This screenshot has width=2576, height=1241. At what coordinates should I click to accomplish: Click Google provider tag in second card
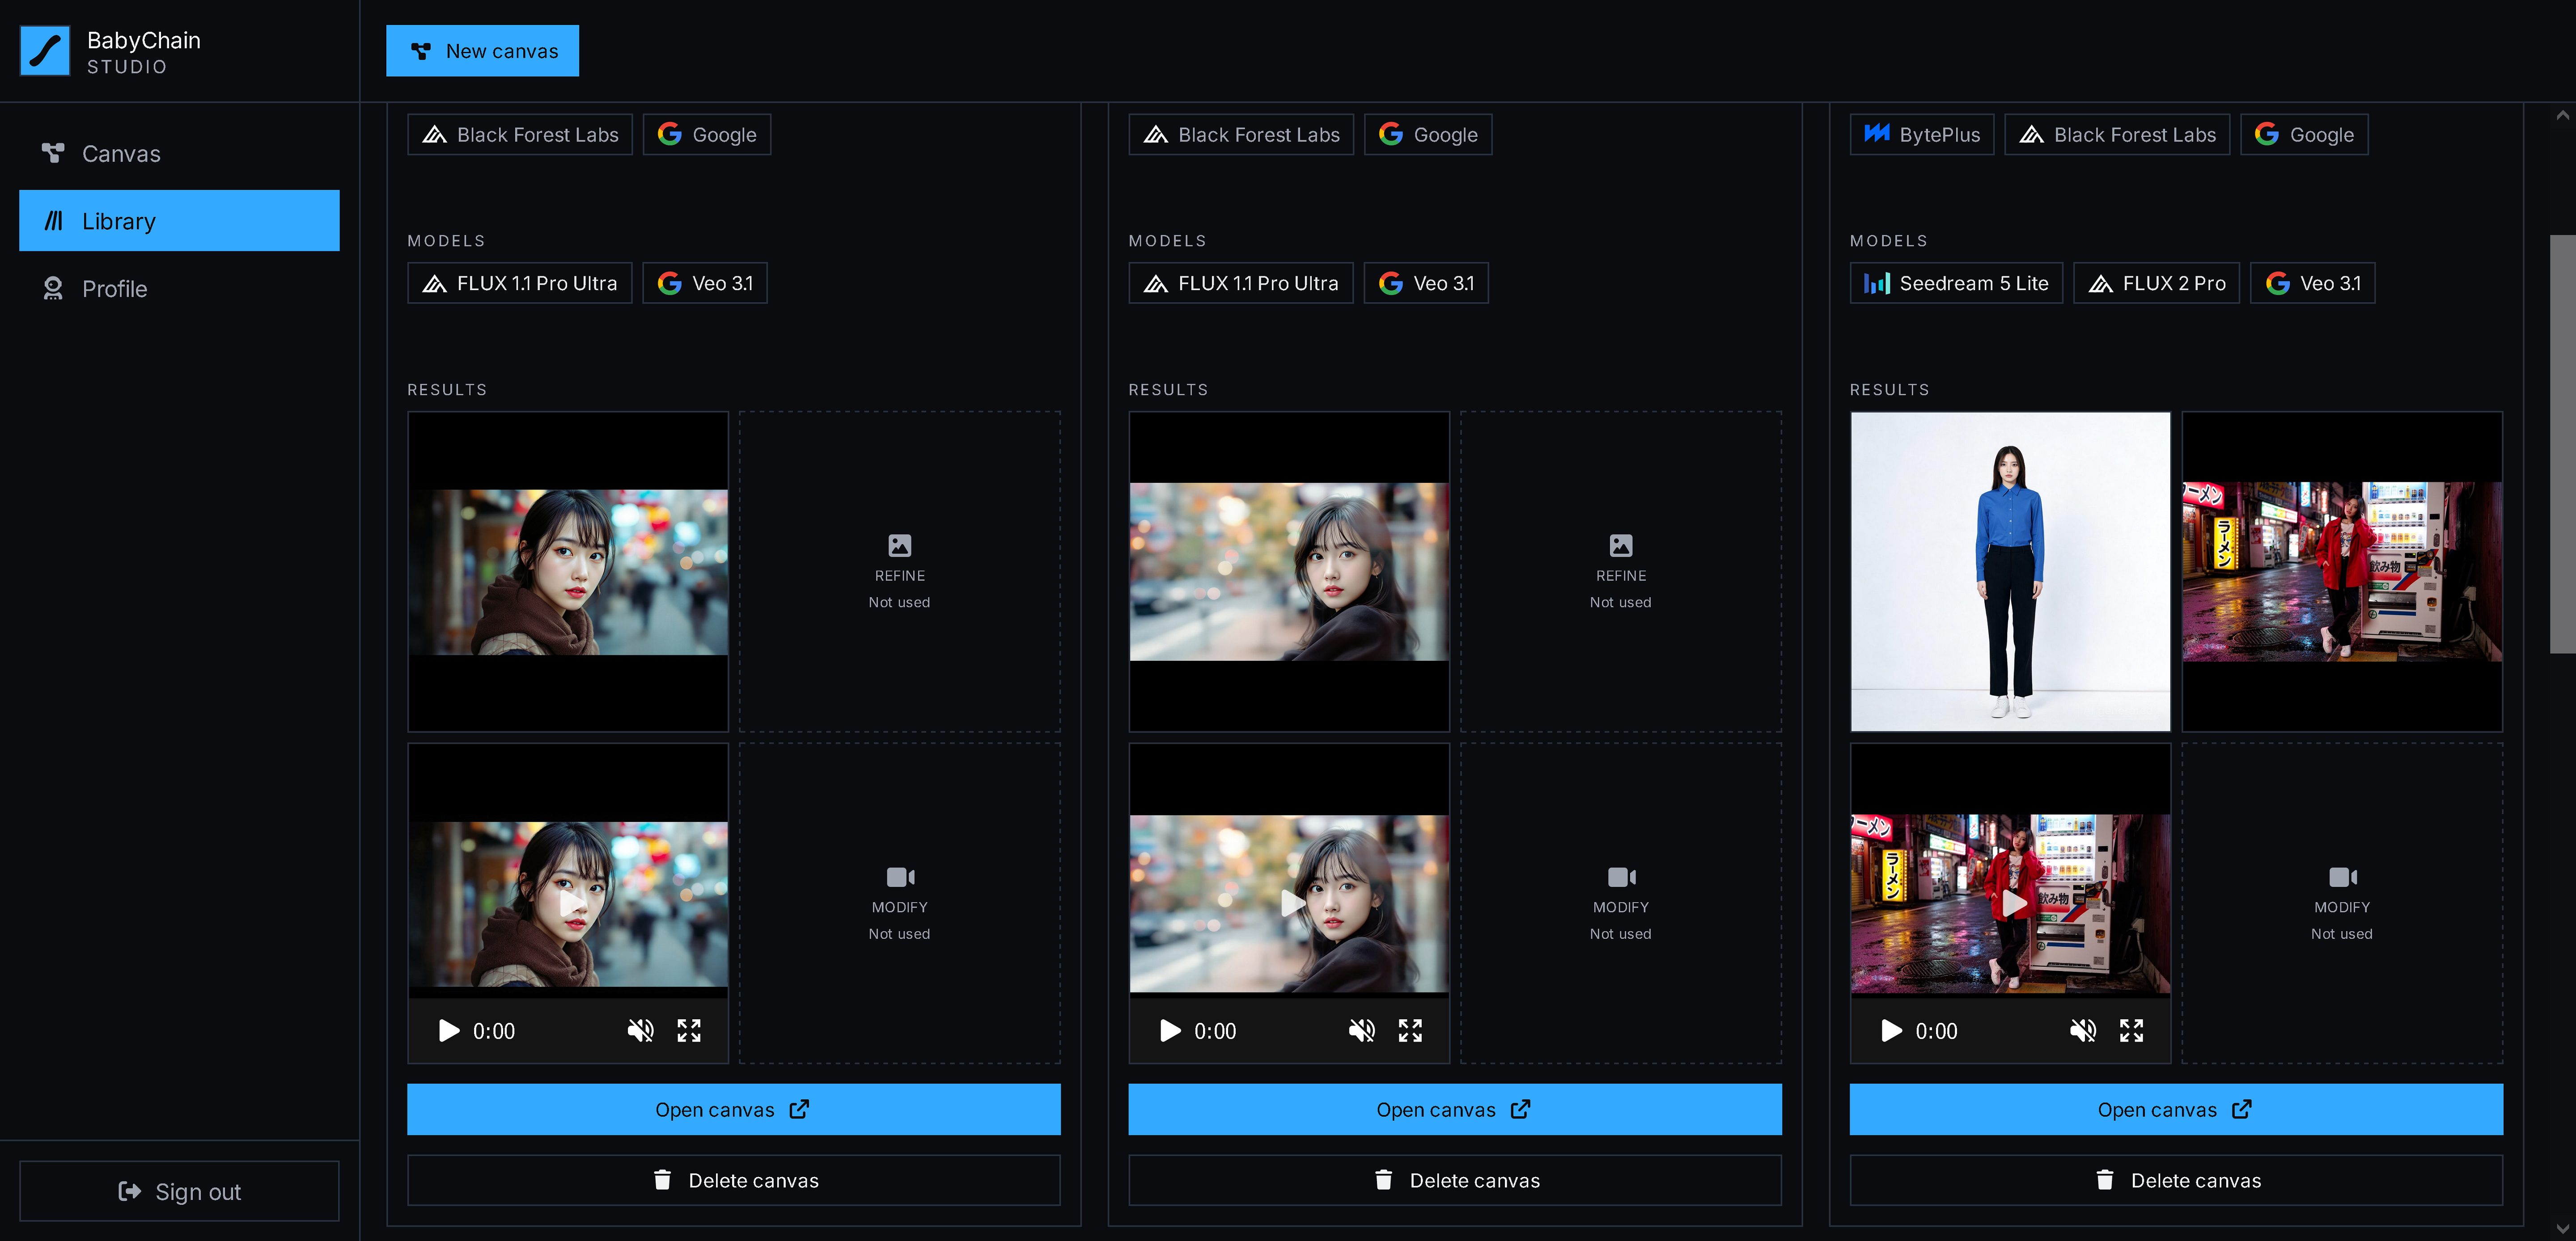pos(1428,135)
